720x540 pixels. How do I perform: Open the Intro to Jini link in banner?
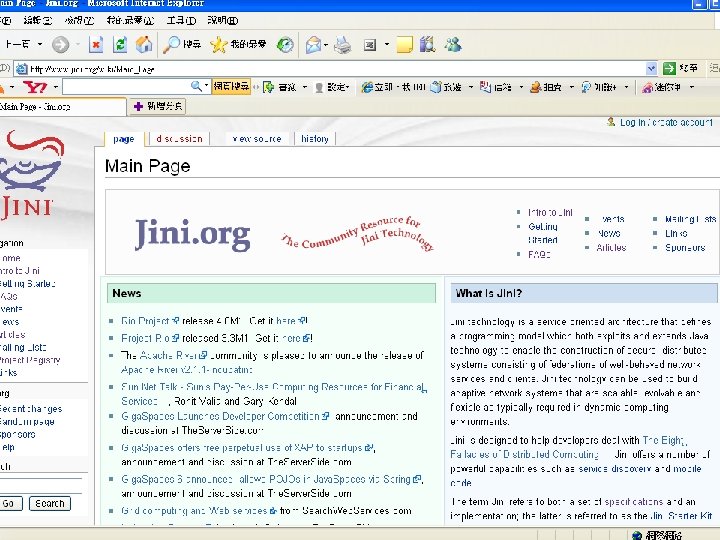pos(550,212)
